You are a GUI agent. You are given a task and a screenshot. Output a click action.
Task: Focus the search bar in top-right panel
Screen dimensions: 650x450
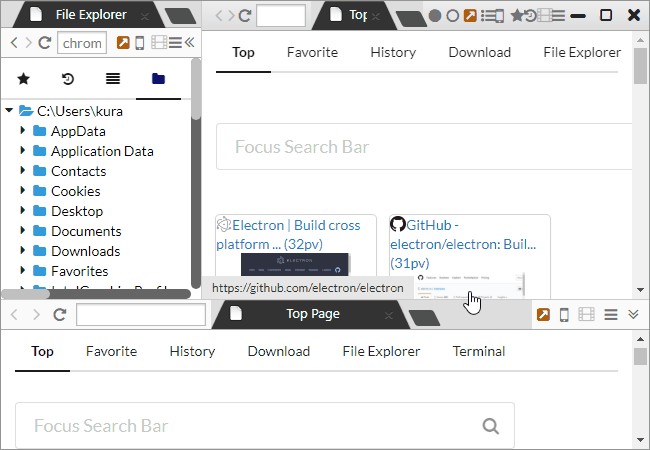pos(424,147)
